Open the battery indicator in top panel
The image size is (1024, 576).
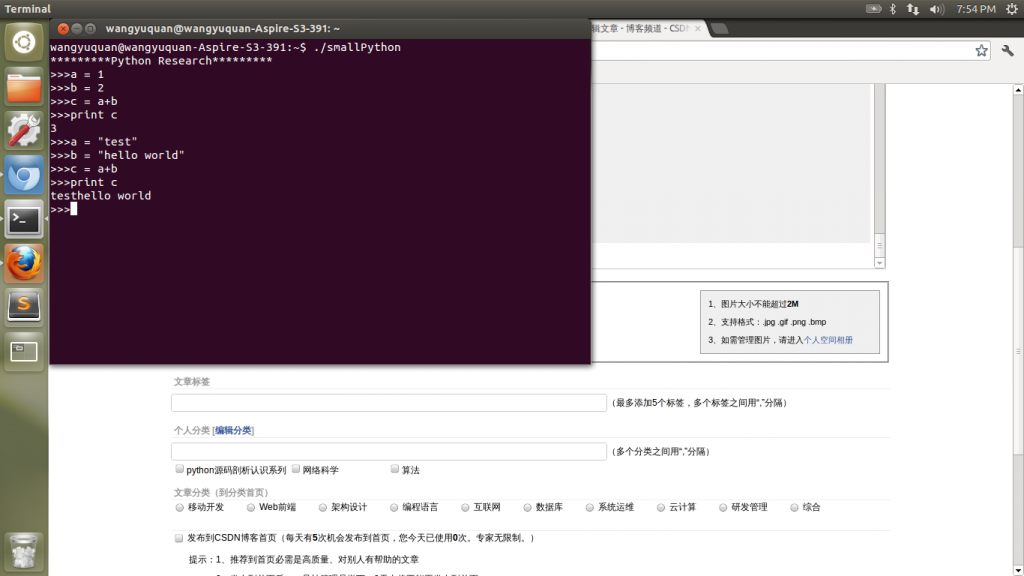[873, 8]
